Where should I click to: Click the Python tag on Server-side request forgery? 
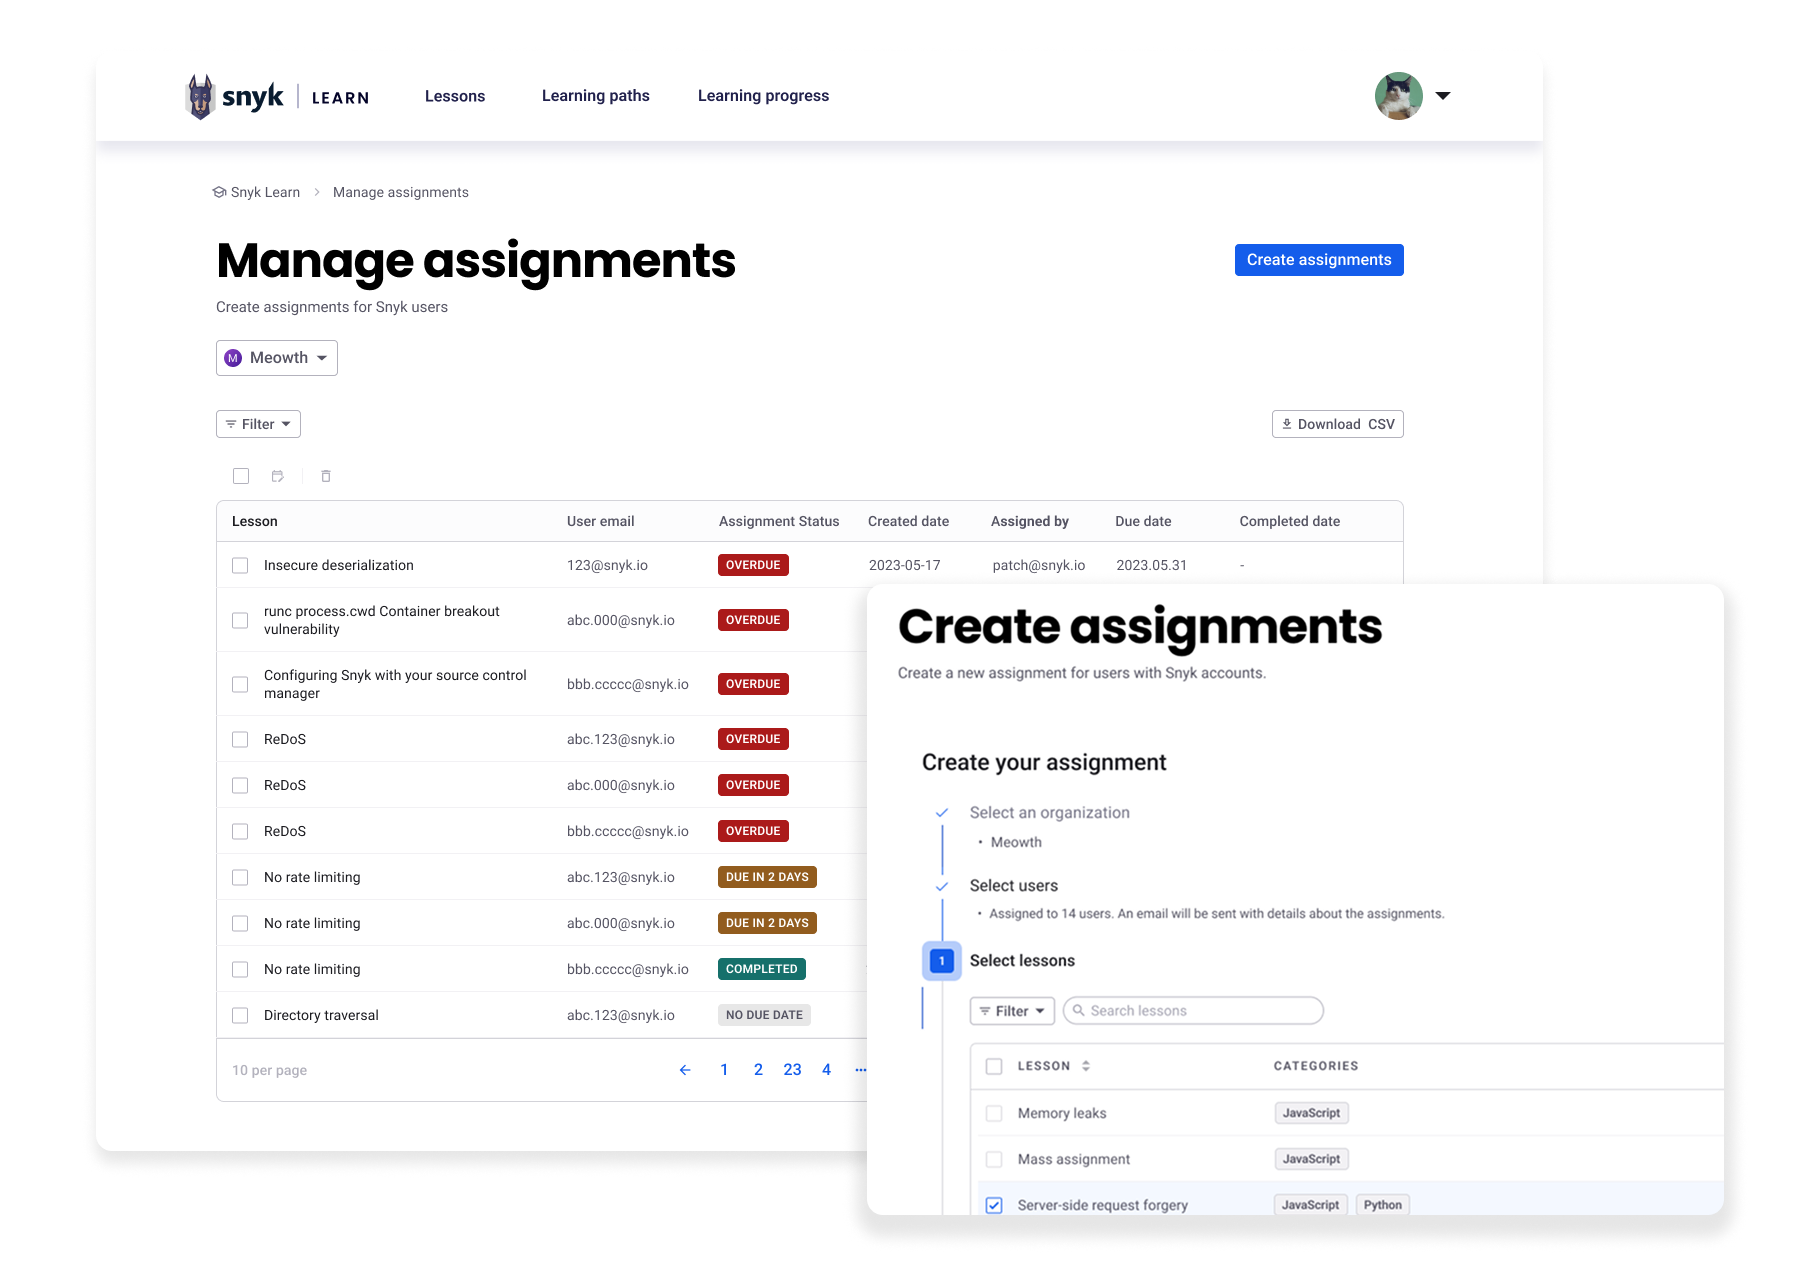[x=1382, y=1205]
